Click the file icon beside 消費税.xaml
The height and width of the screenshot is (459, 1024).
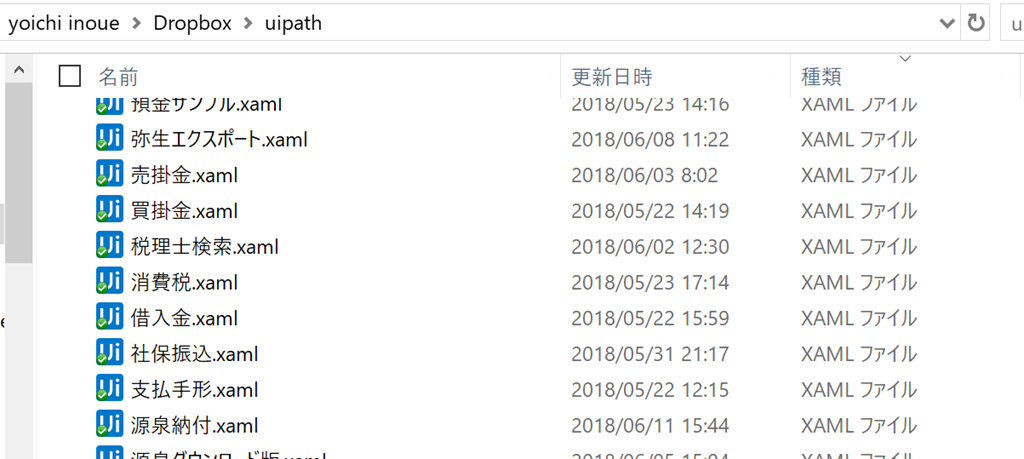[x=109, y=283]
